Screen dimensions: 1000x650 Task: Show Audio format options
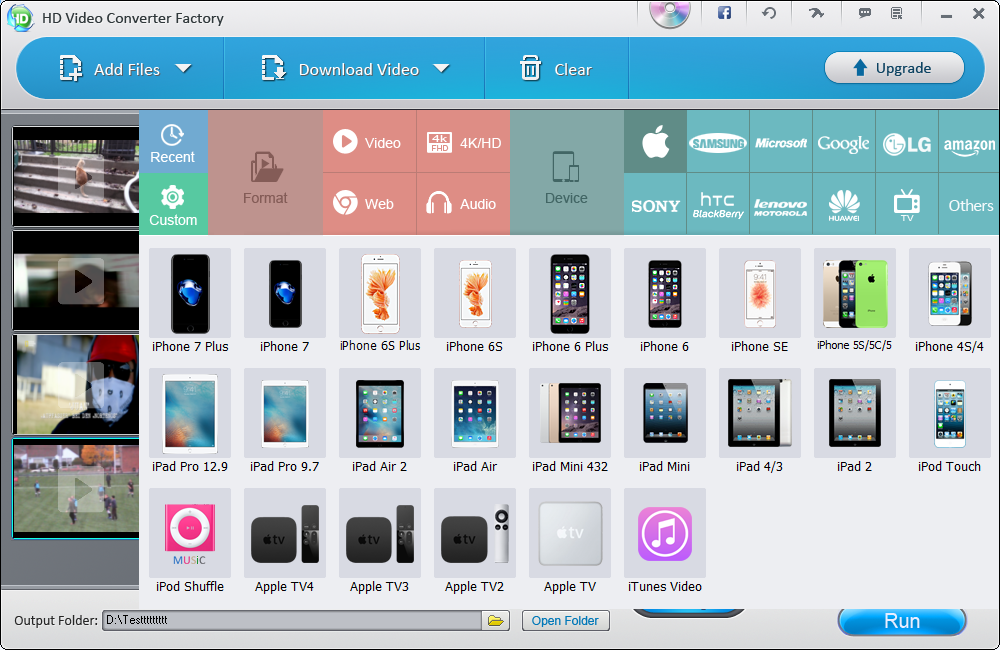click(x=464, y=204)
